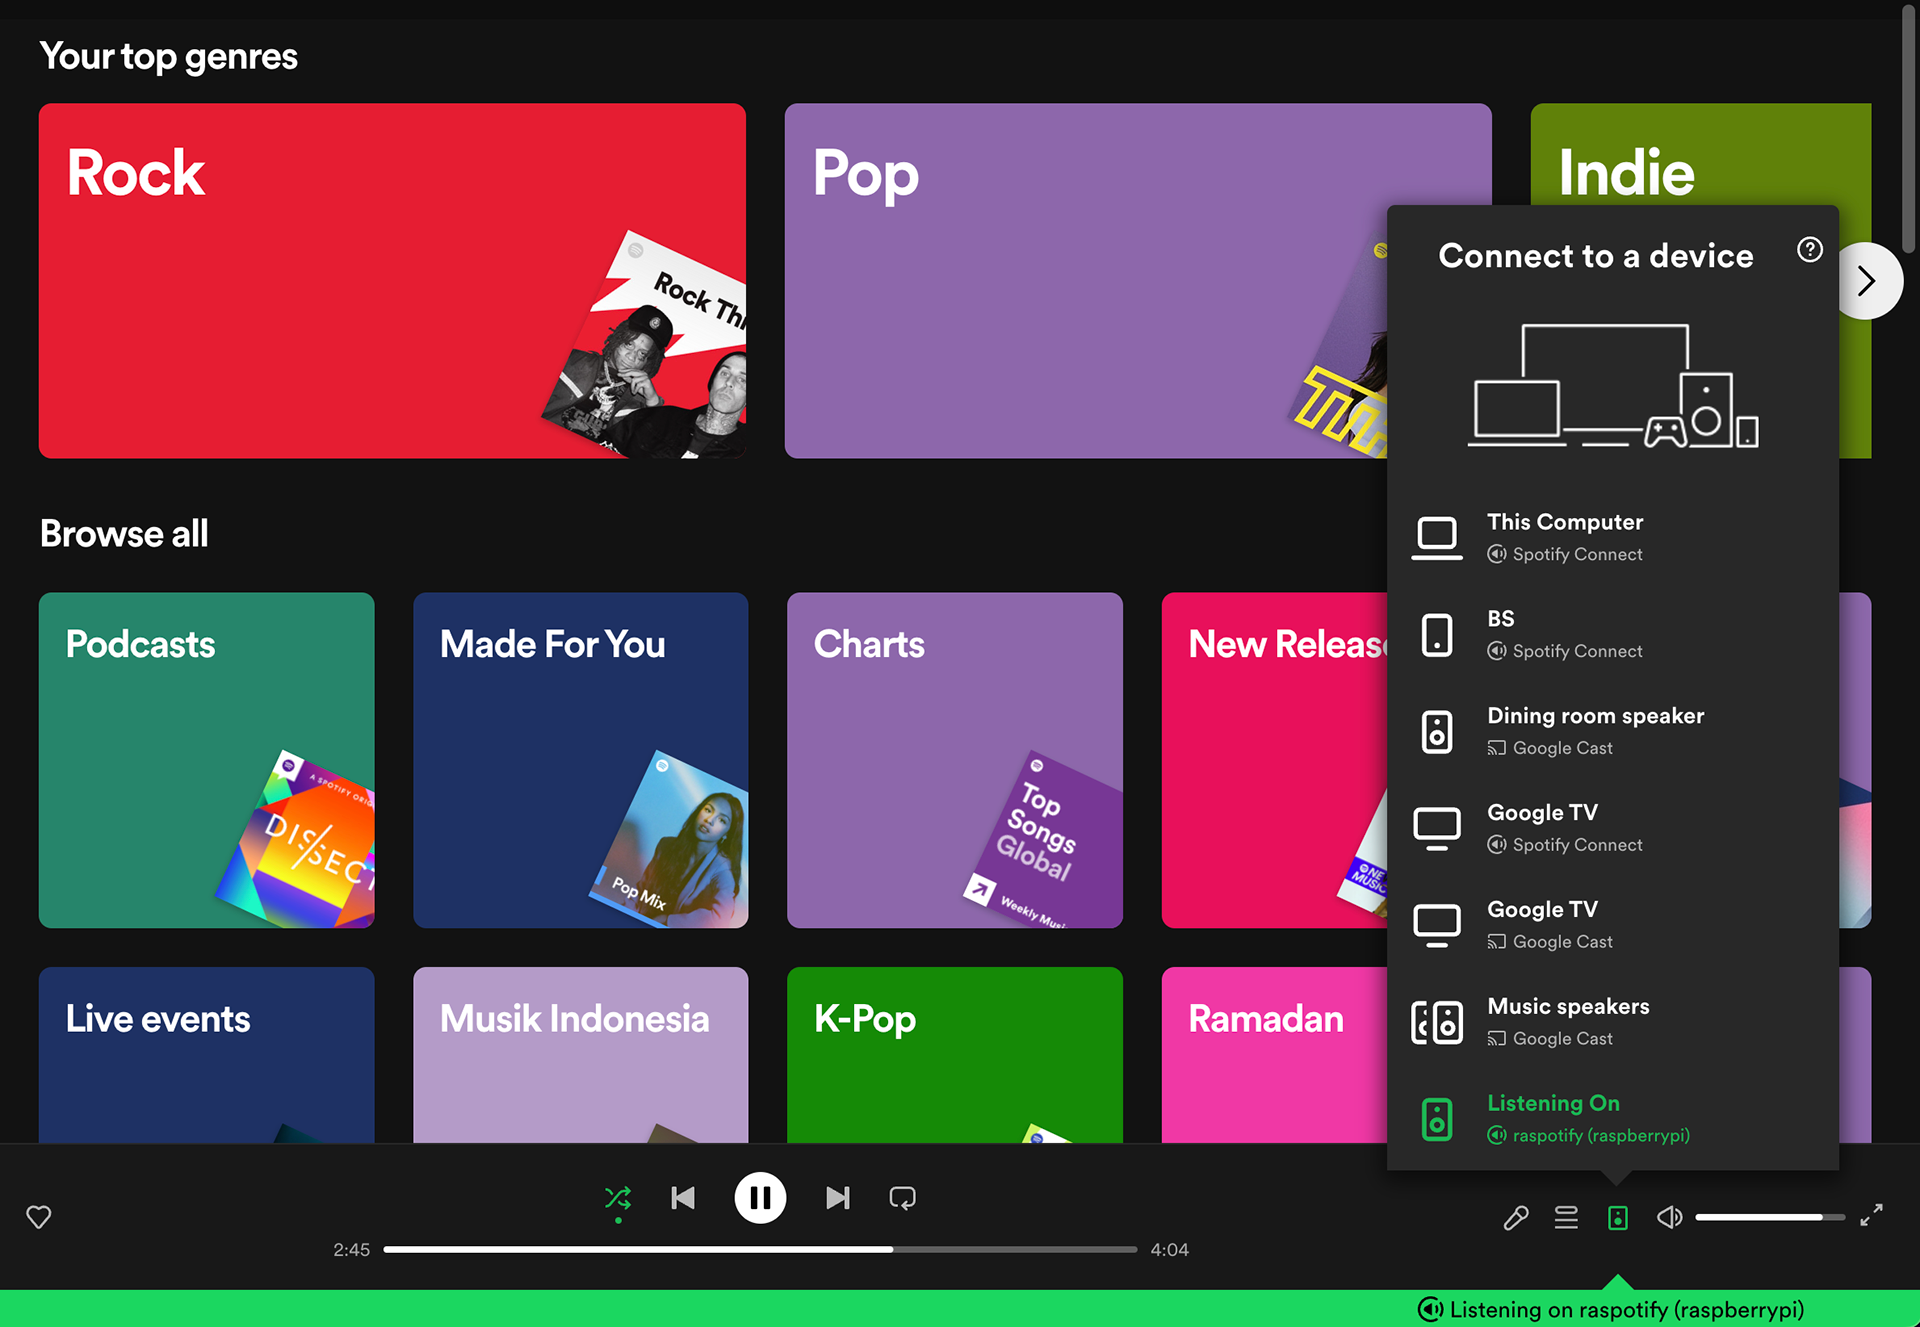
Task: Open the Live events category
Action: pyautogui.click(x=207, y=1055)
